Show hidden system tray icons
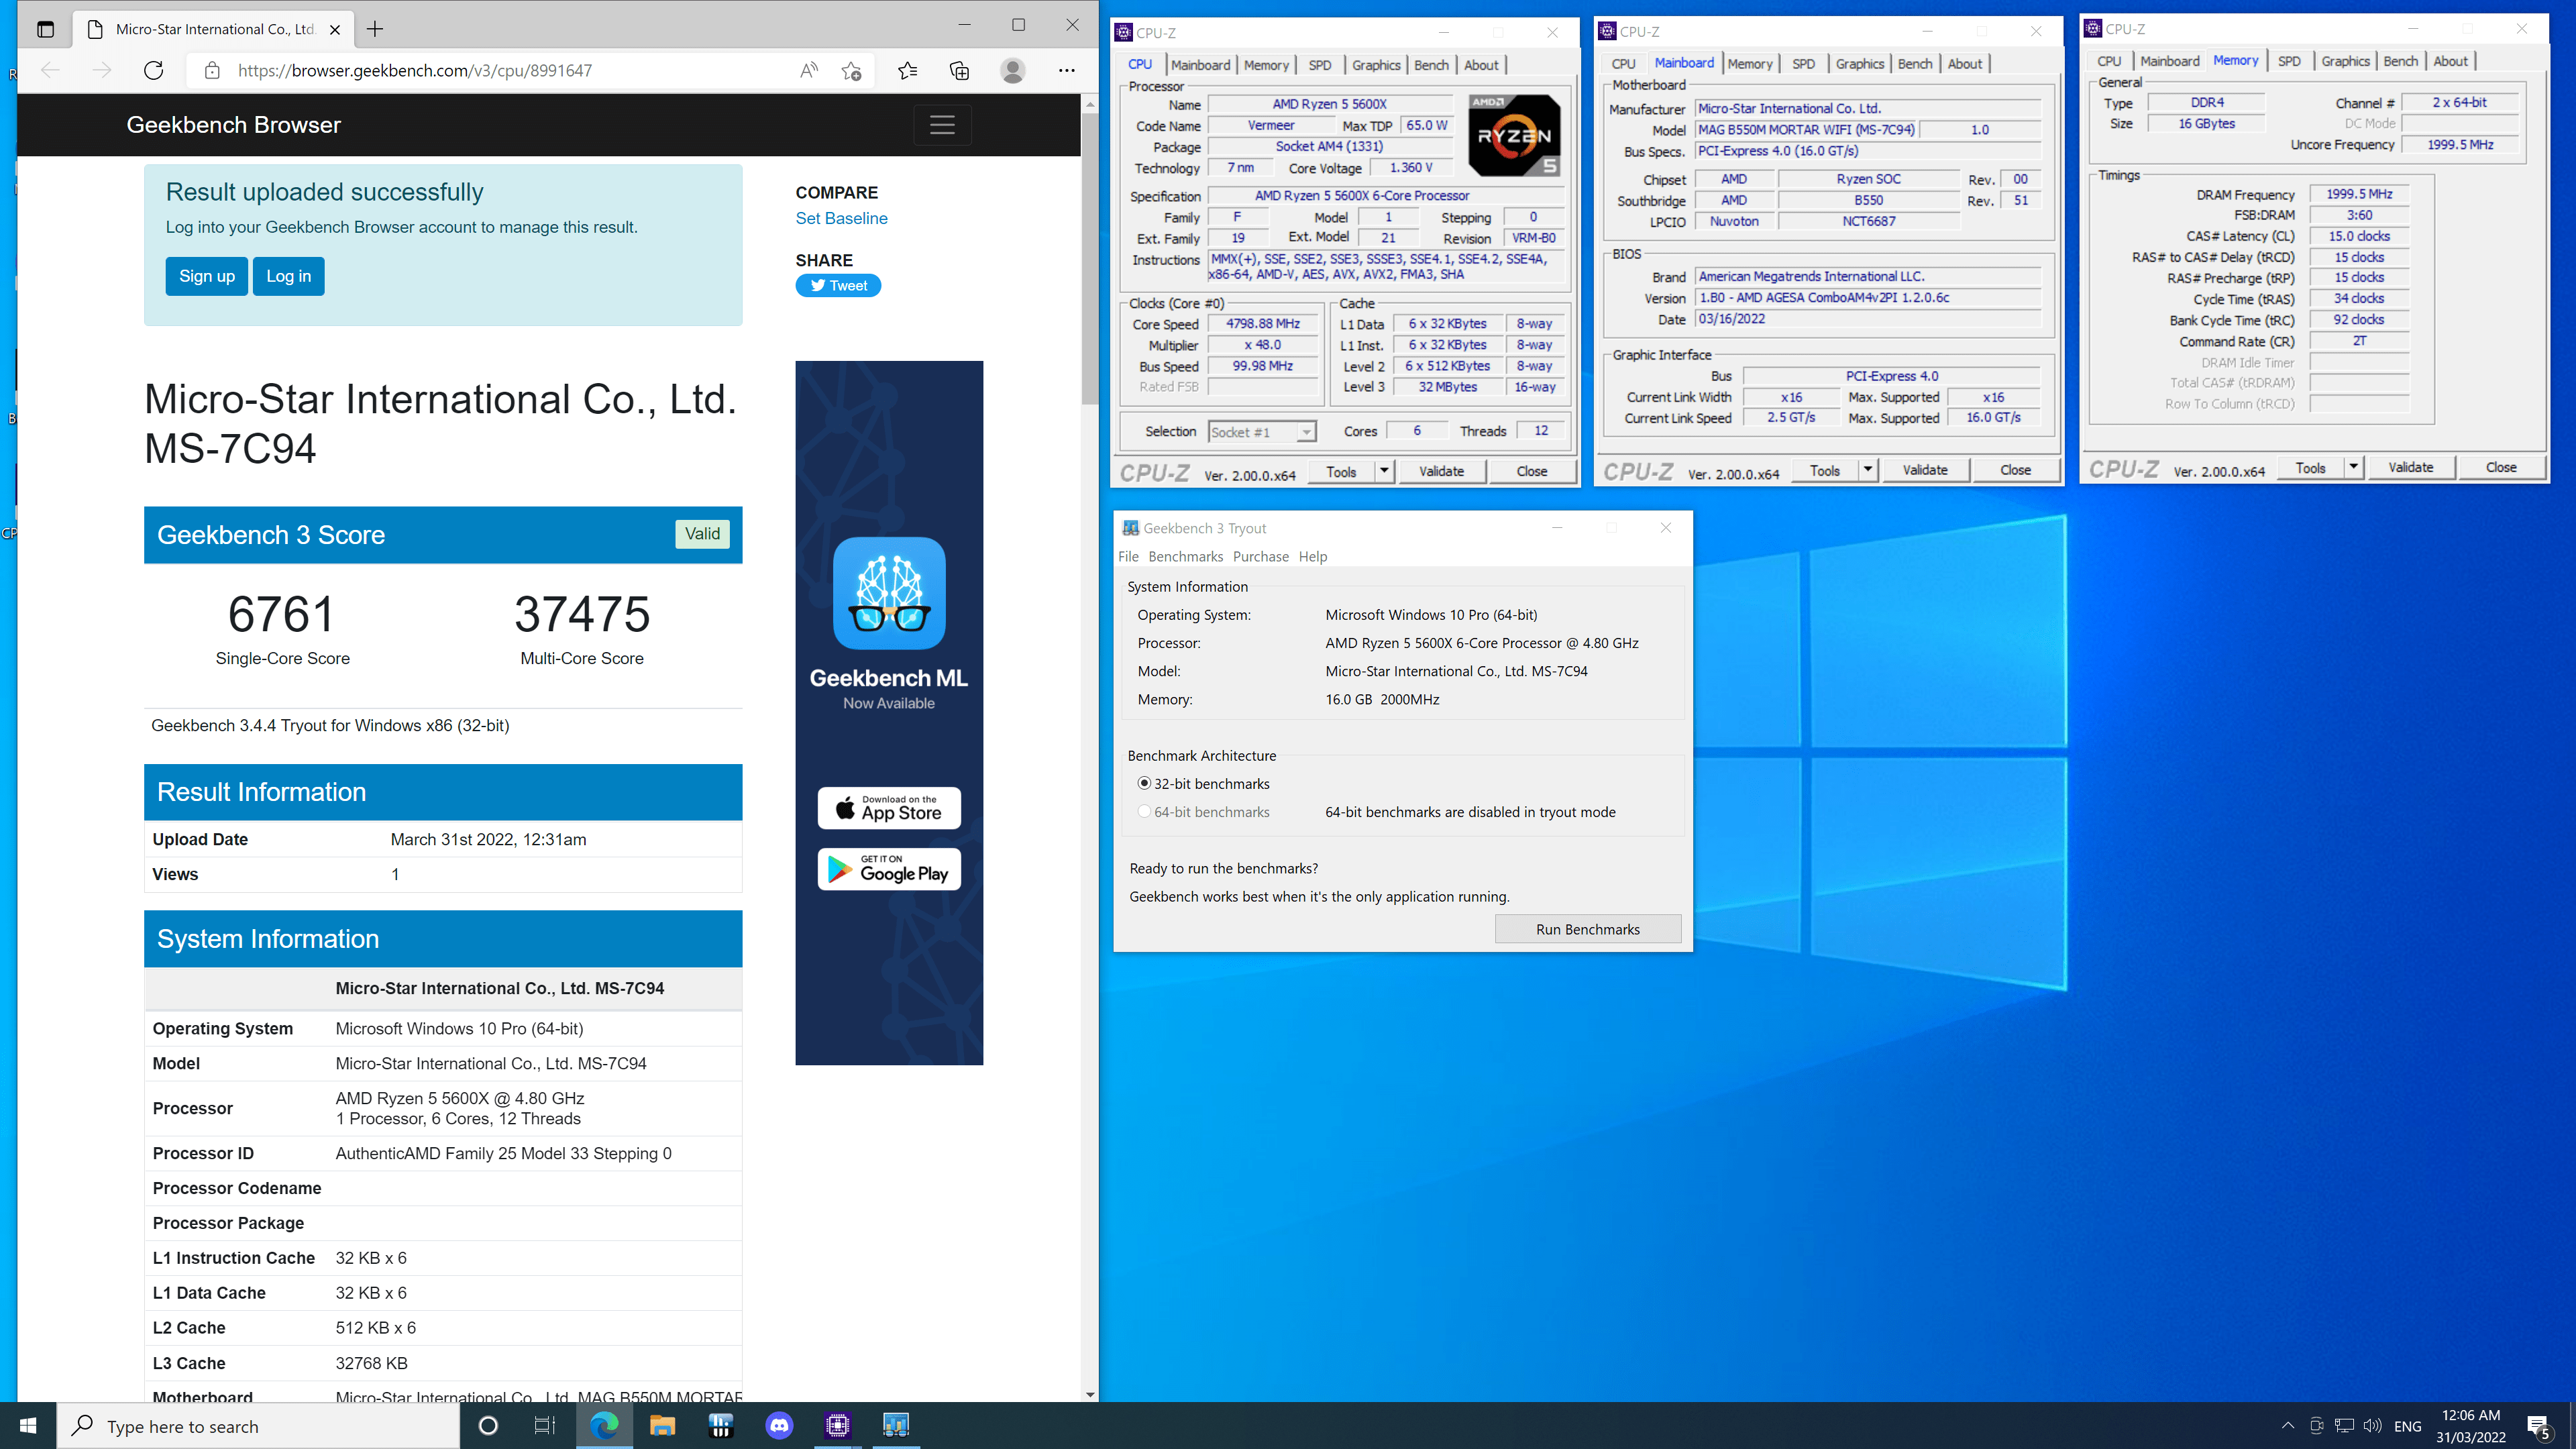 (x=2287, y=1426)
